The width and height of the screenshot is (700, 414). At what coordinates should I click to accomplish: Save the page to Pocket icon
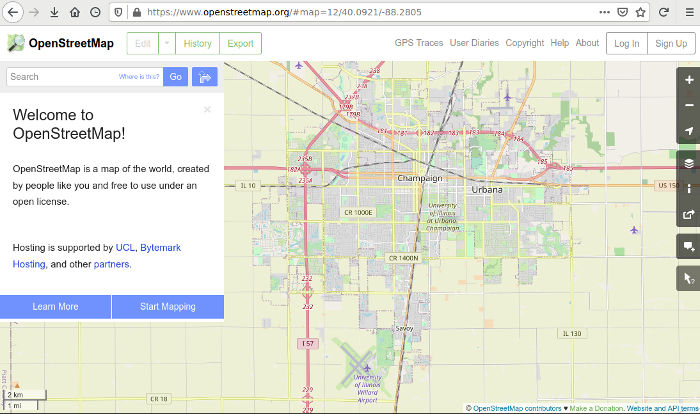[x=622, y=12]
